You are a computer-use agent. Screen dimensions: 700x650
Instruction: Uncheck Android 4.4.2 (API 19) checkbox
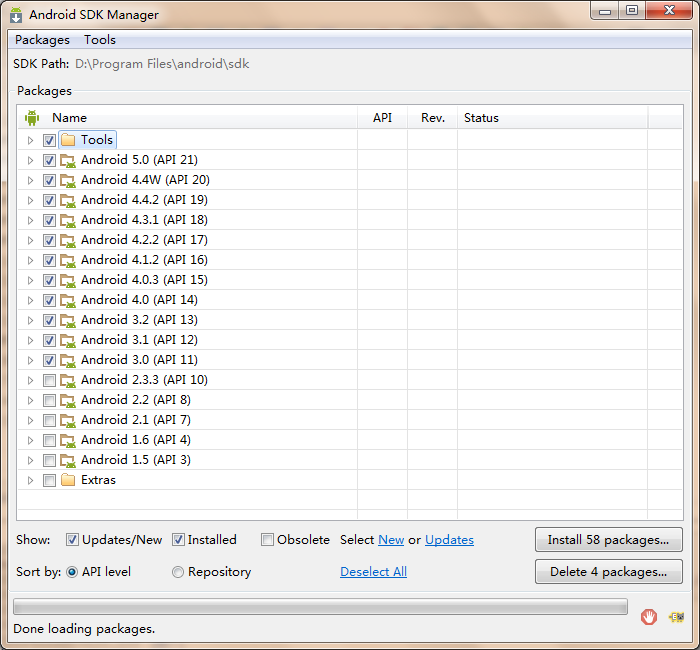pos(49,200)
